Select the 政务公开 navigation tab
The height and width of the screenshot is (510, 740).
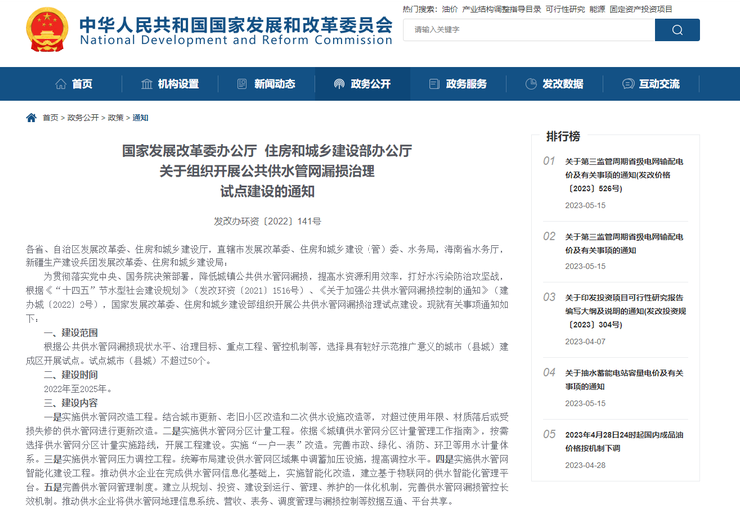362,84
